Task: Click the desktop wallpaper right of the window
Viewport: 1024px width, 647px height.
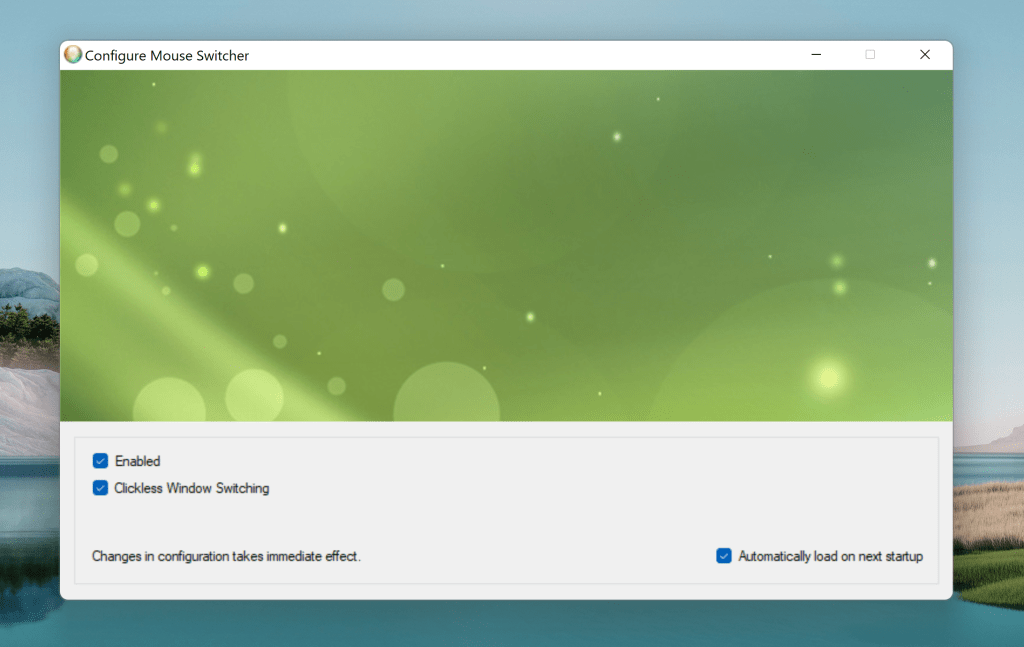Action: (988, 300)
